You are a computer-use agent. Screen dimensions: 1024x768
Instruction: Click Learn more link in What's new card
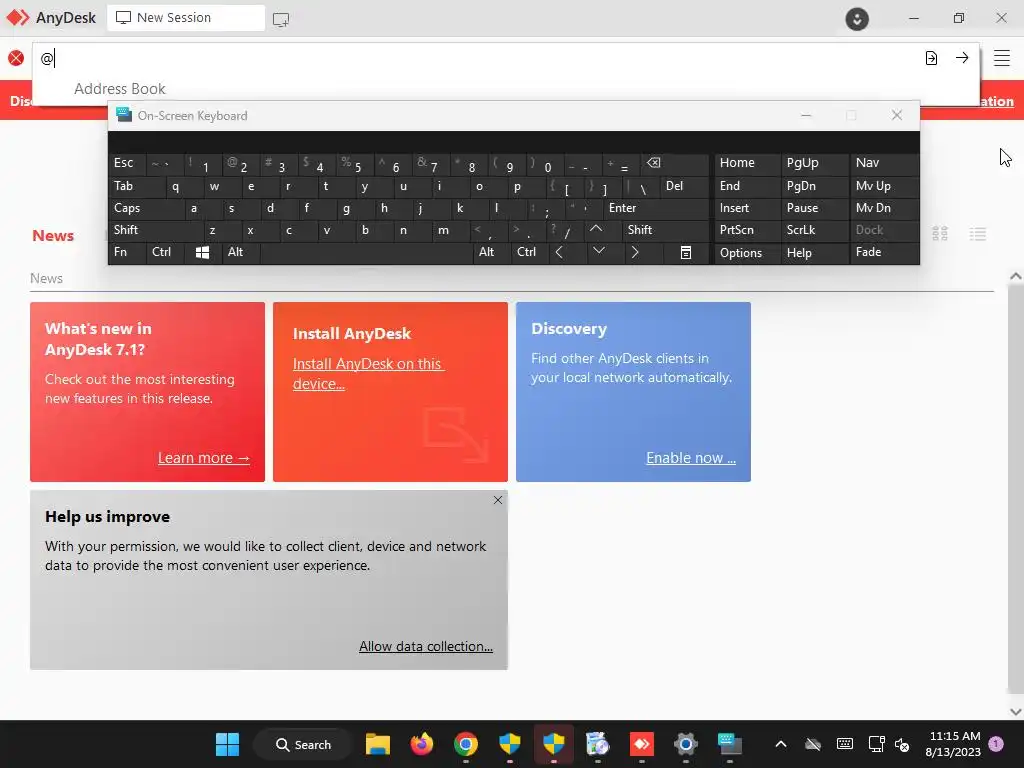[x=204, y=458]
